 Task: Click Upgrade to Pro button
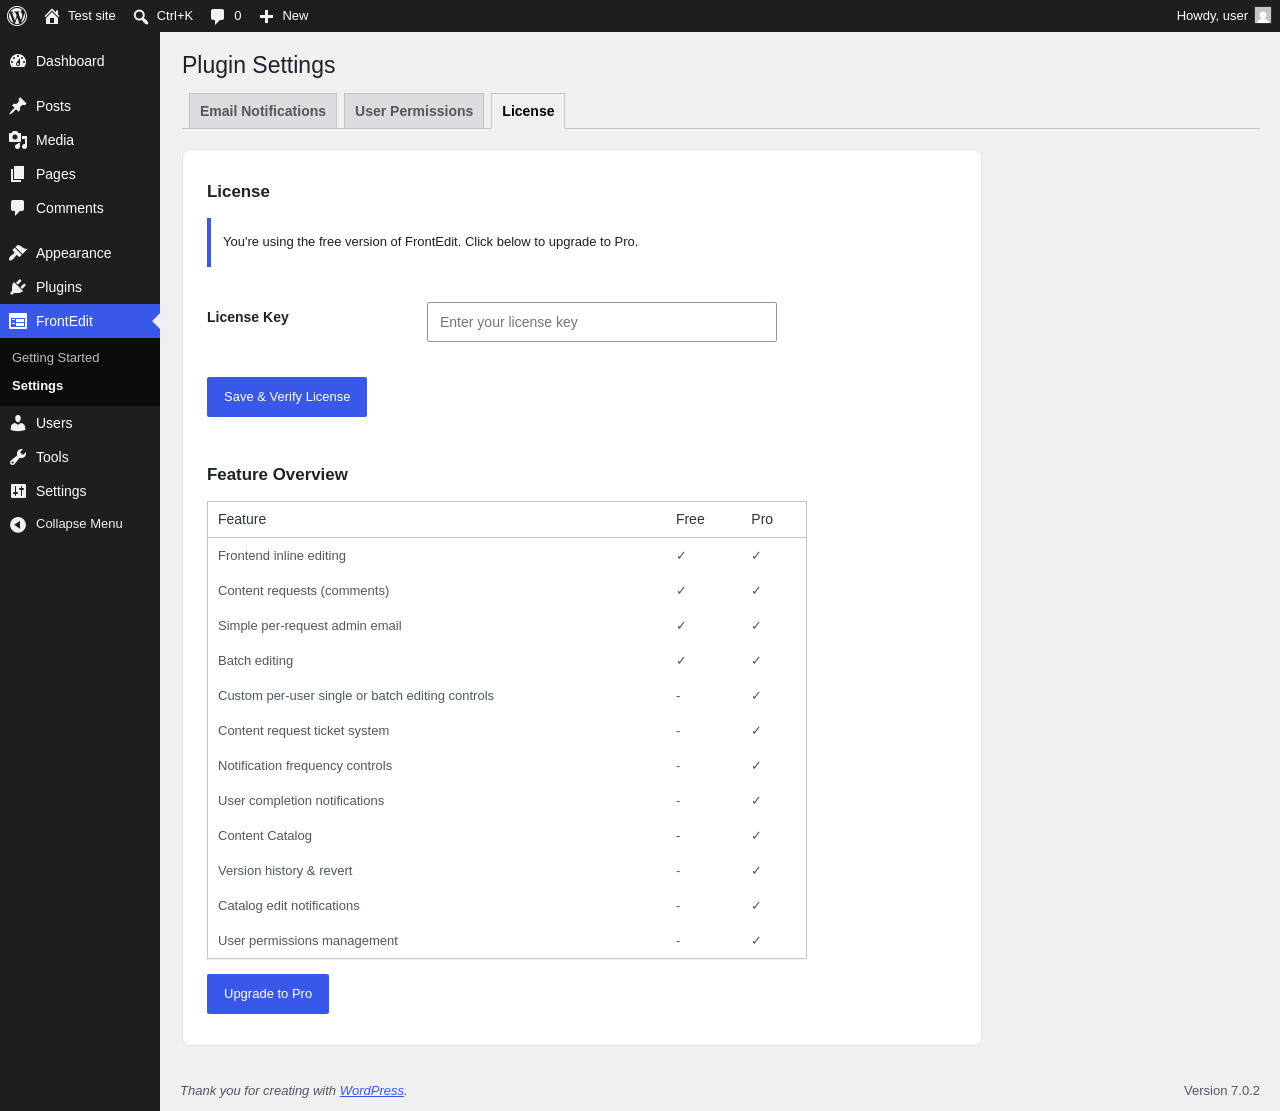[268, 994]
